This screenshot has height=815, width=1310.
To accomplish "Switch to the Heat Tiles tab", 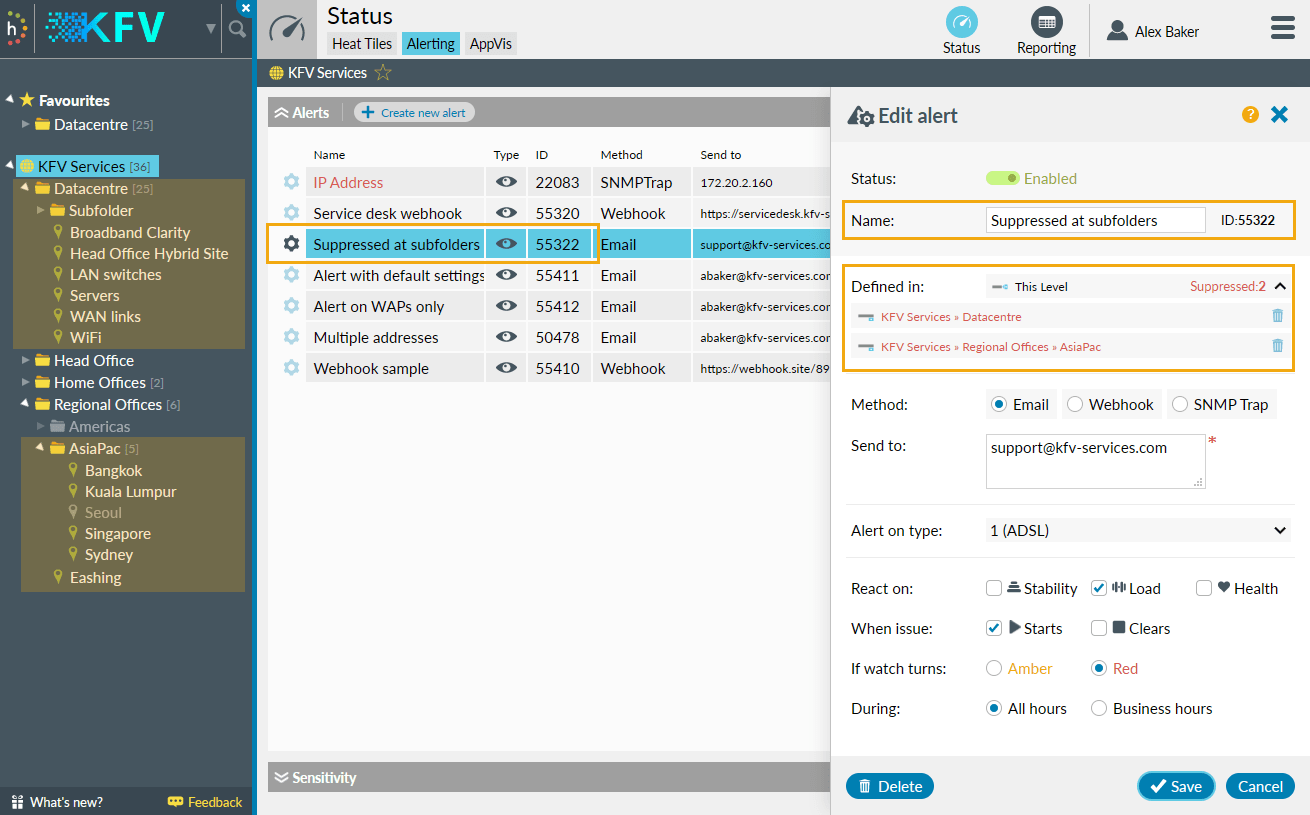I will [x=361, y=43].
